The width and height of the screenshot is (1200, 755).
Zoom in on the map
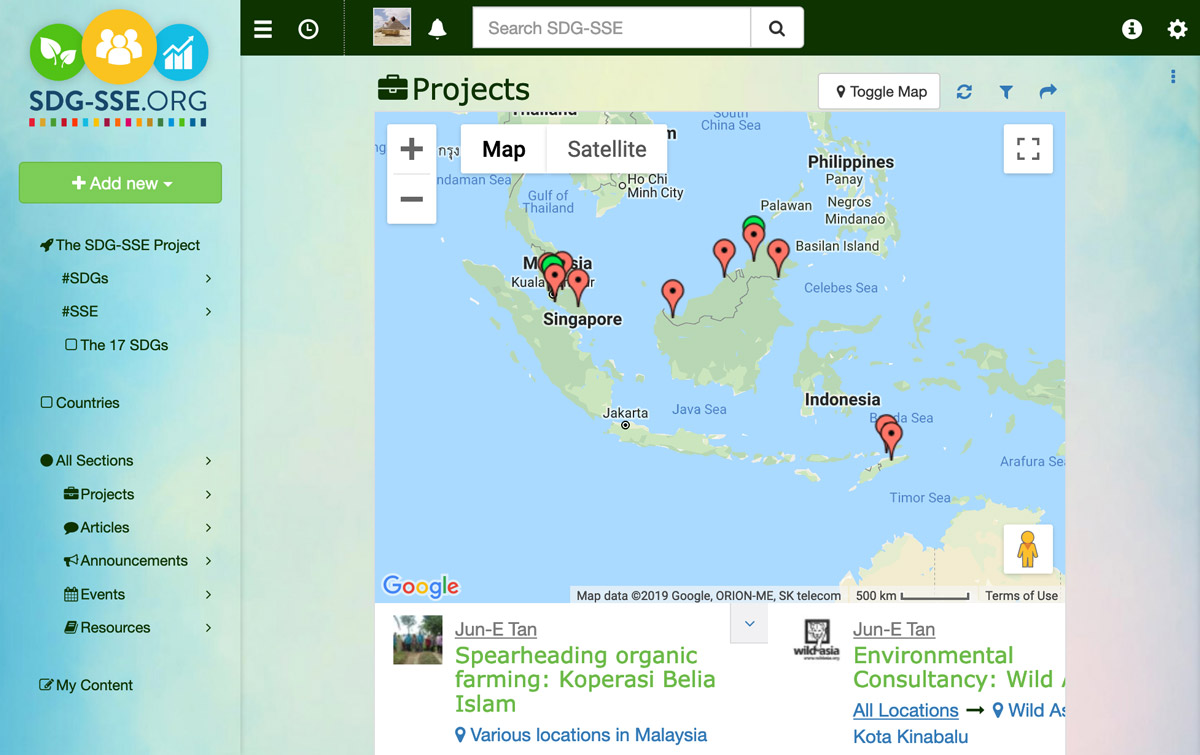coord(411,150)
